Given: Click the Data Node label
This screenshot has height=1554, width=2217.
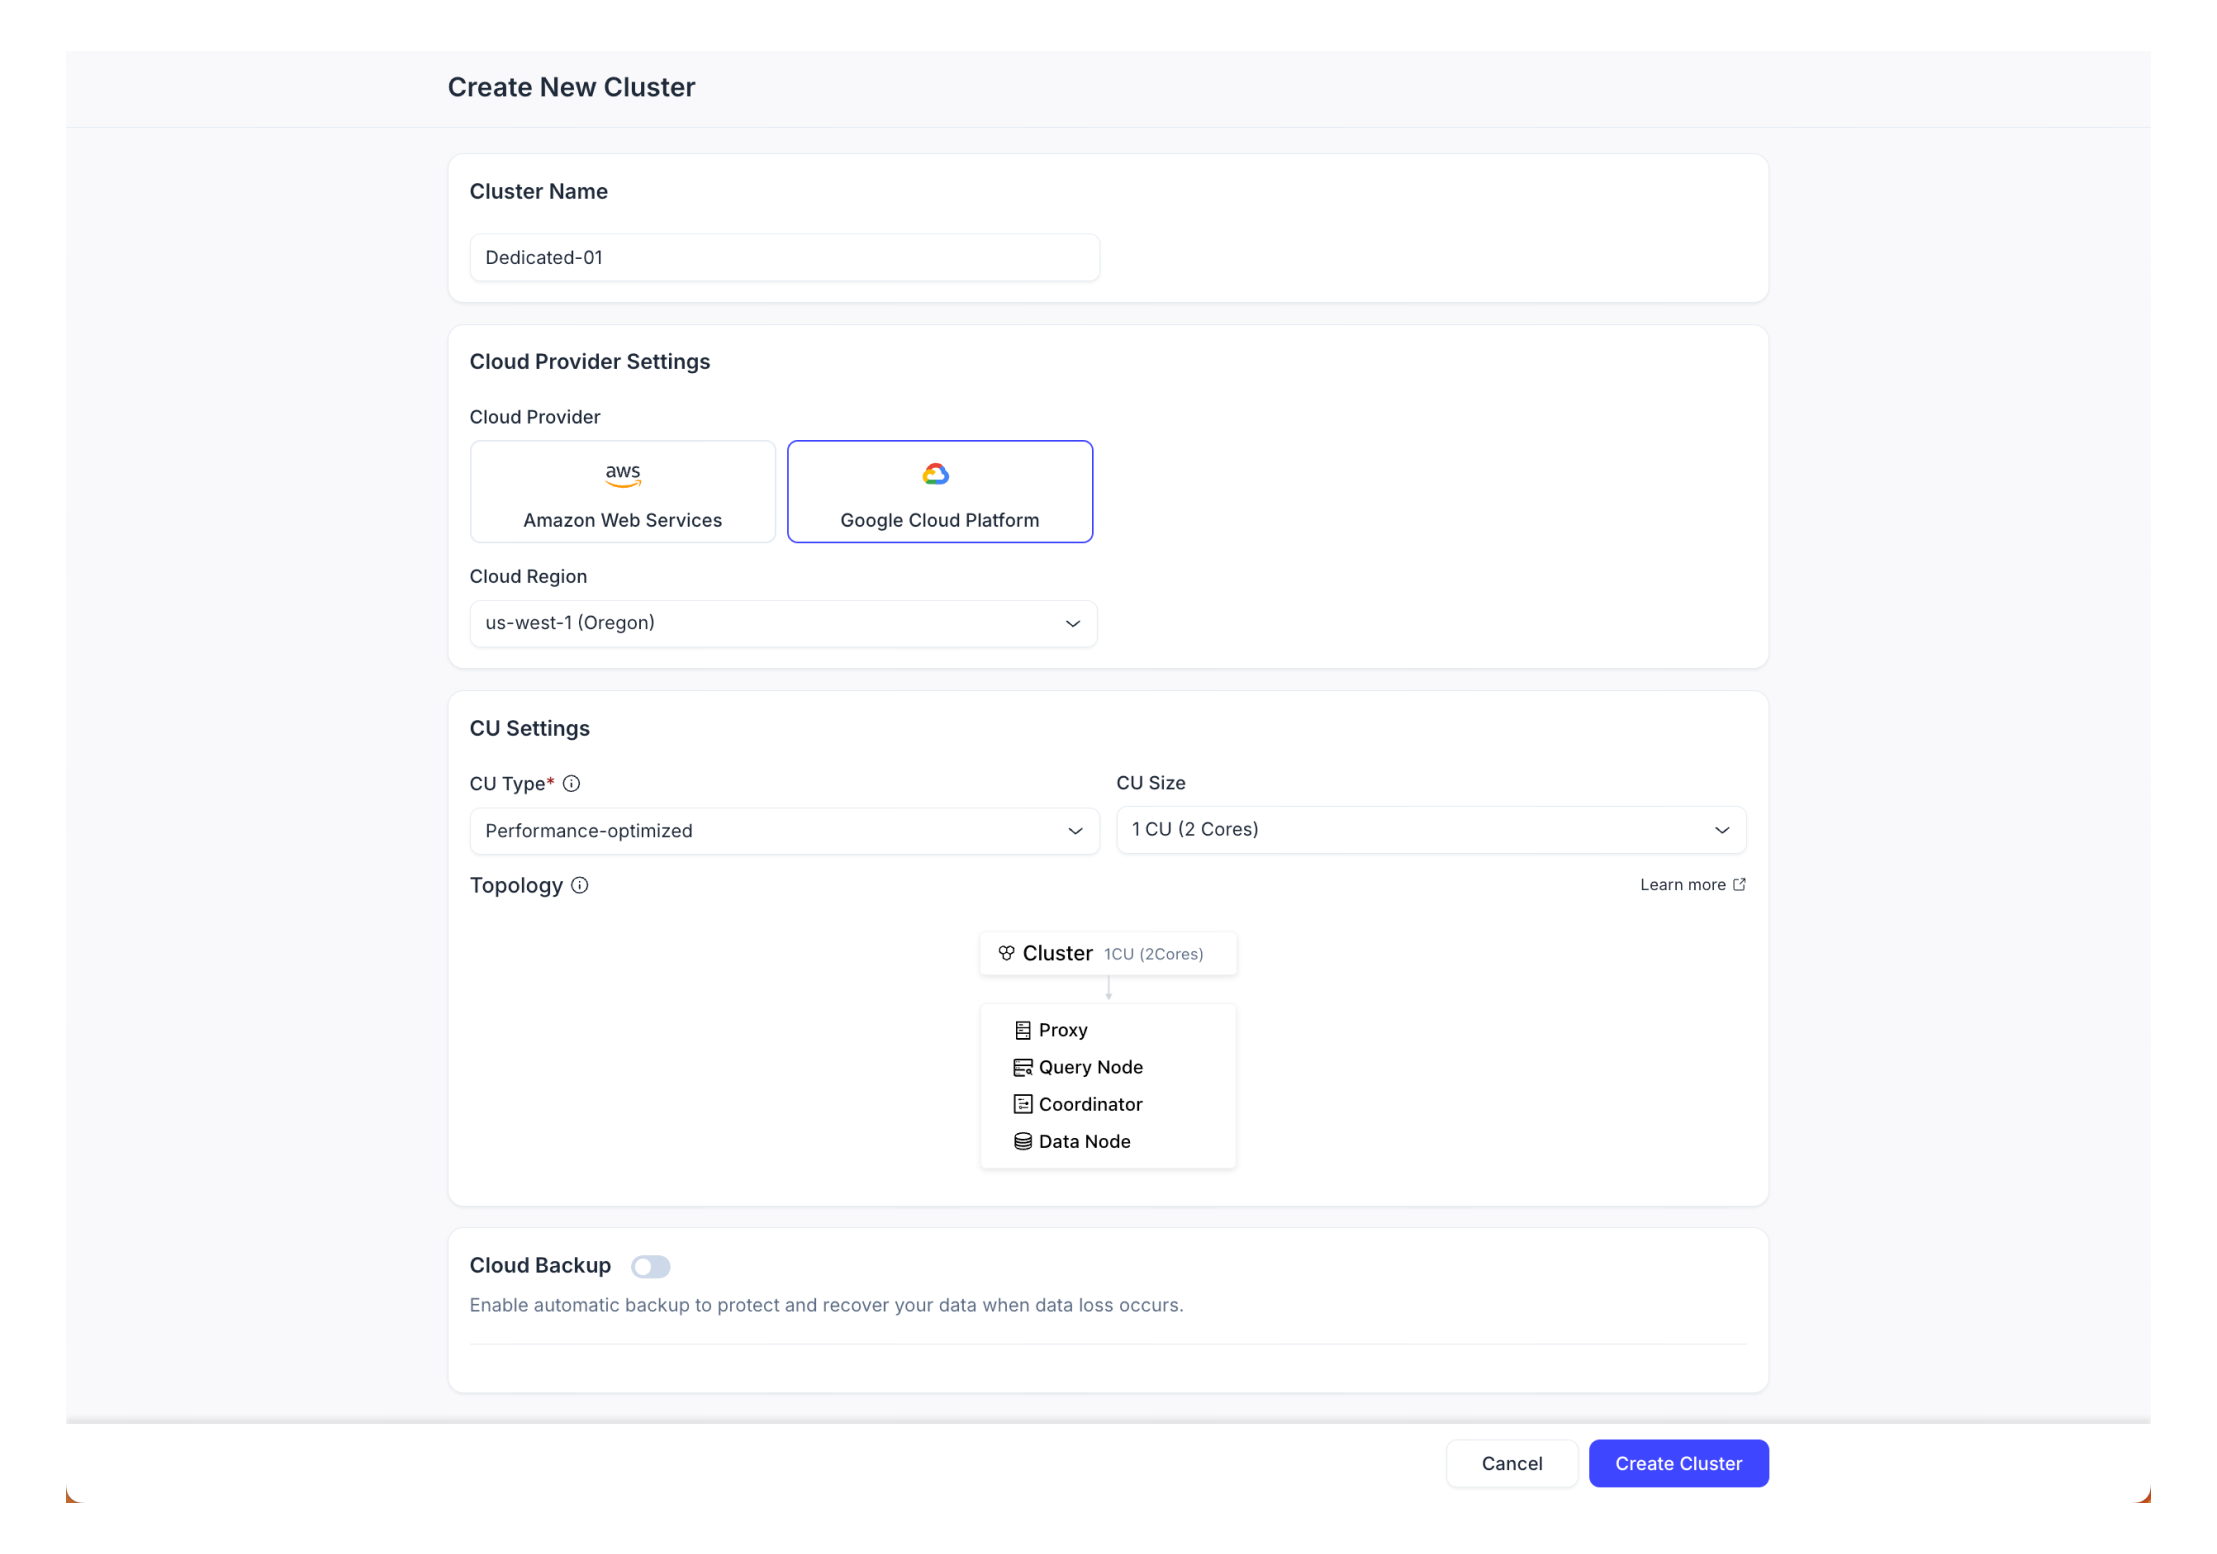Looking at the screenshot, I should 1084,1141.
